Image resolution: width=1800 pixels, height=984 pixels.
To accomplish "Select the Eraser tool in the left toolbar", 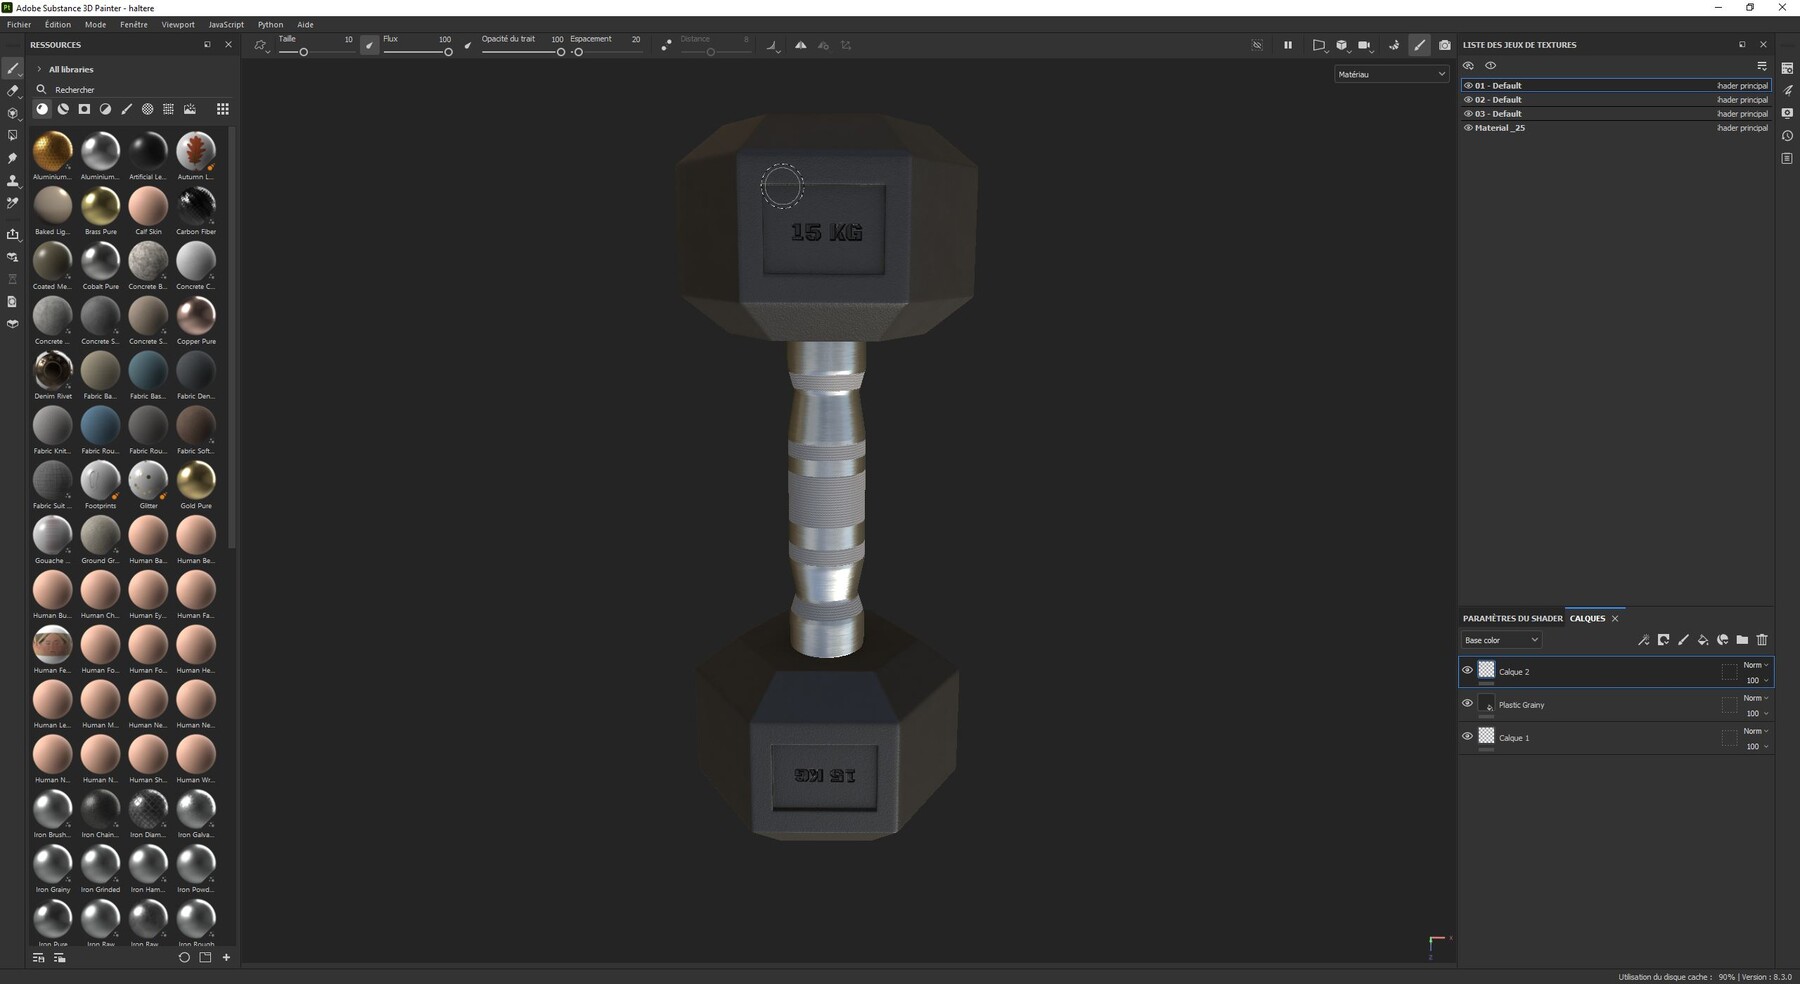I will pos(13,90).
